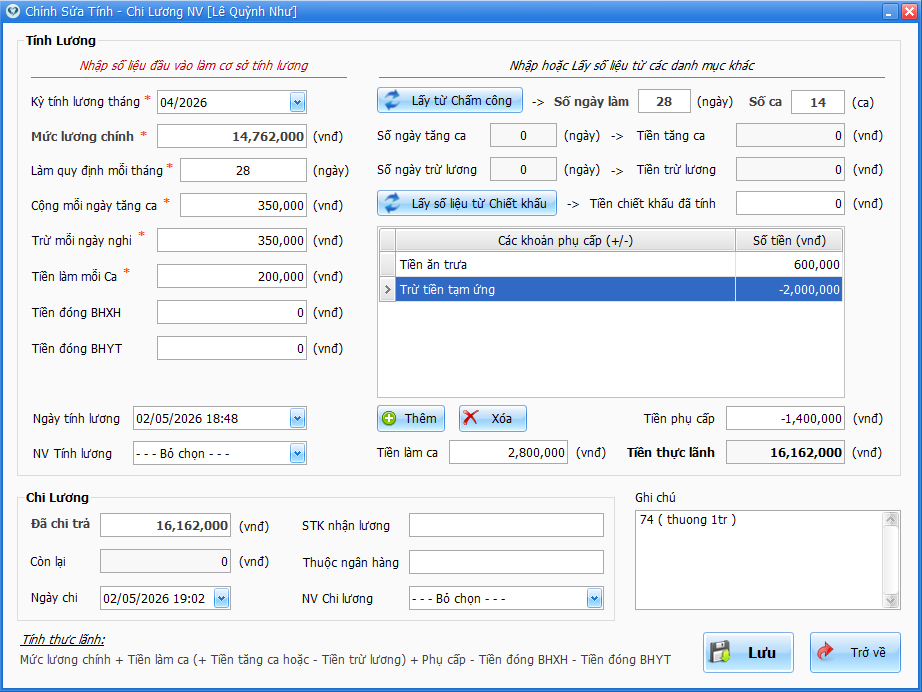
Task: Click the "Còn lại" amount field
Action: pyautogui.click(x=165, y=561)
